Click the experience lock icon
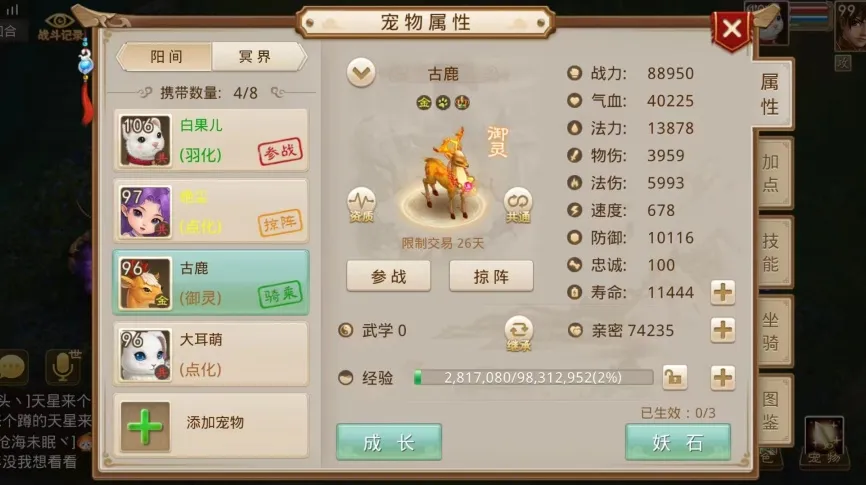This screenshot has width=866, height=485. pos(674,378)
